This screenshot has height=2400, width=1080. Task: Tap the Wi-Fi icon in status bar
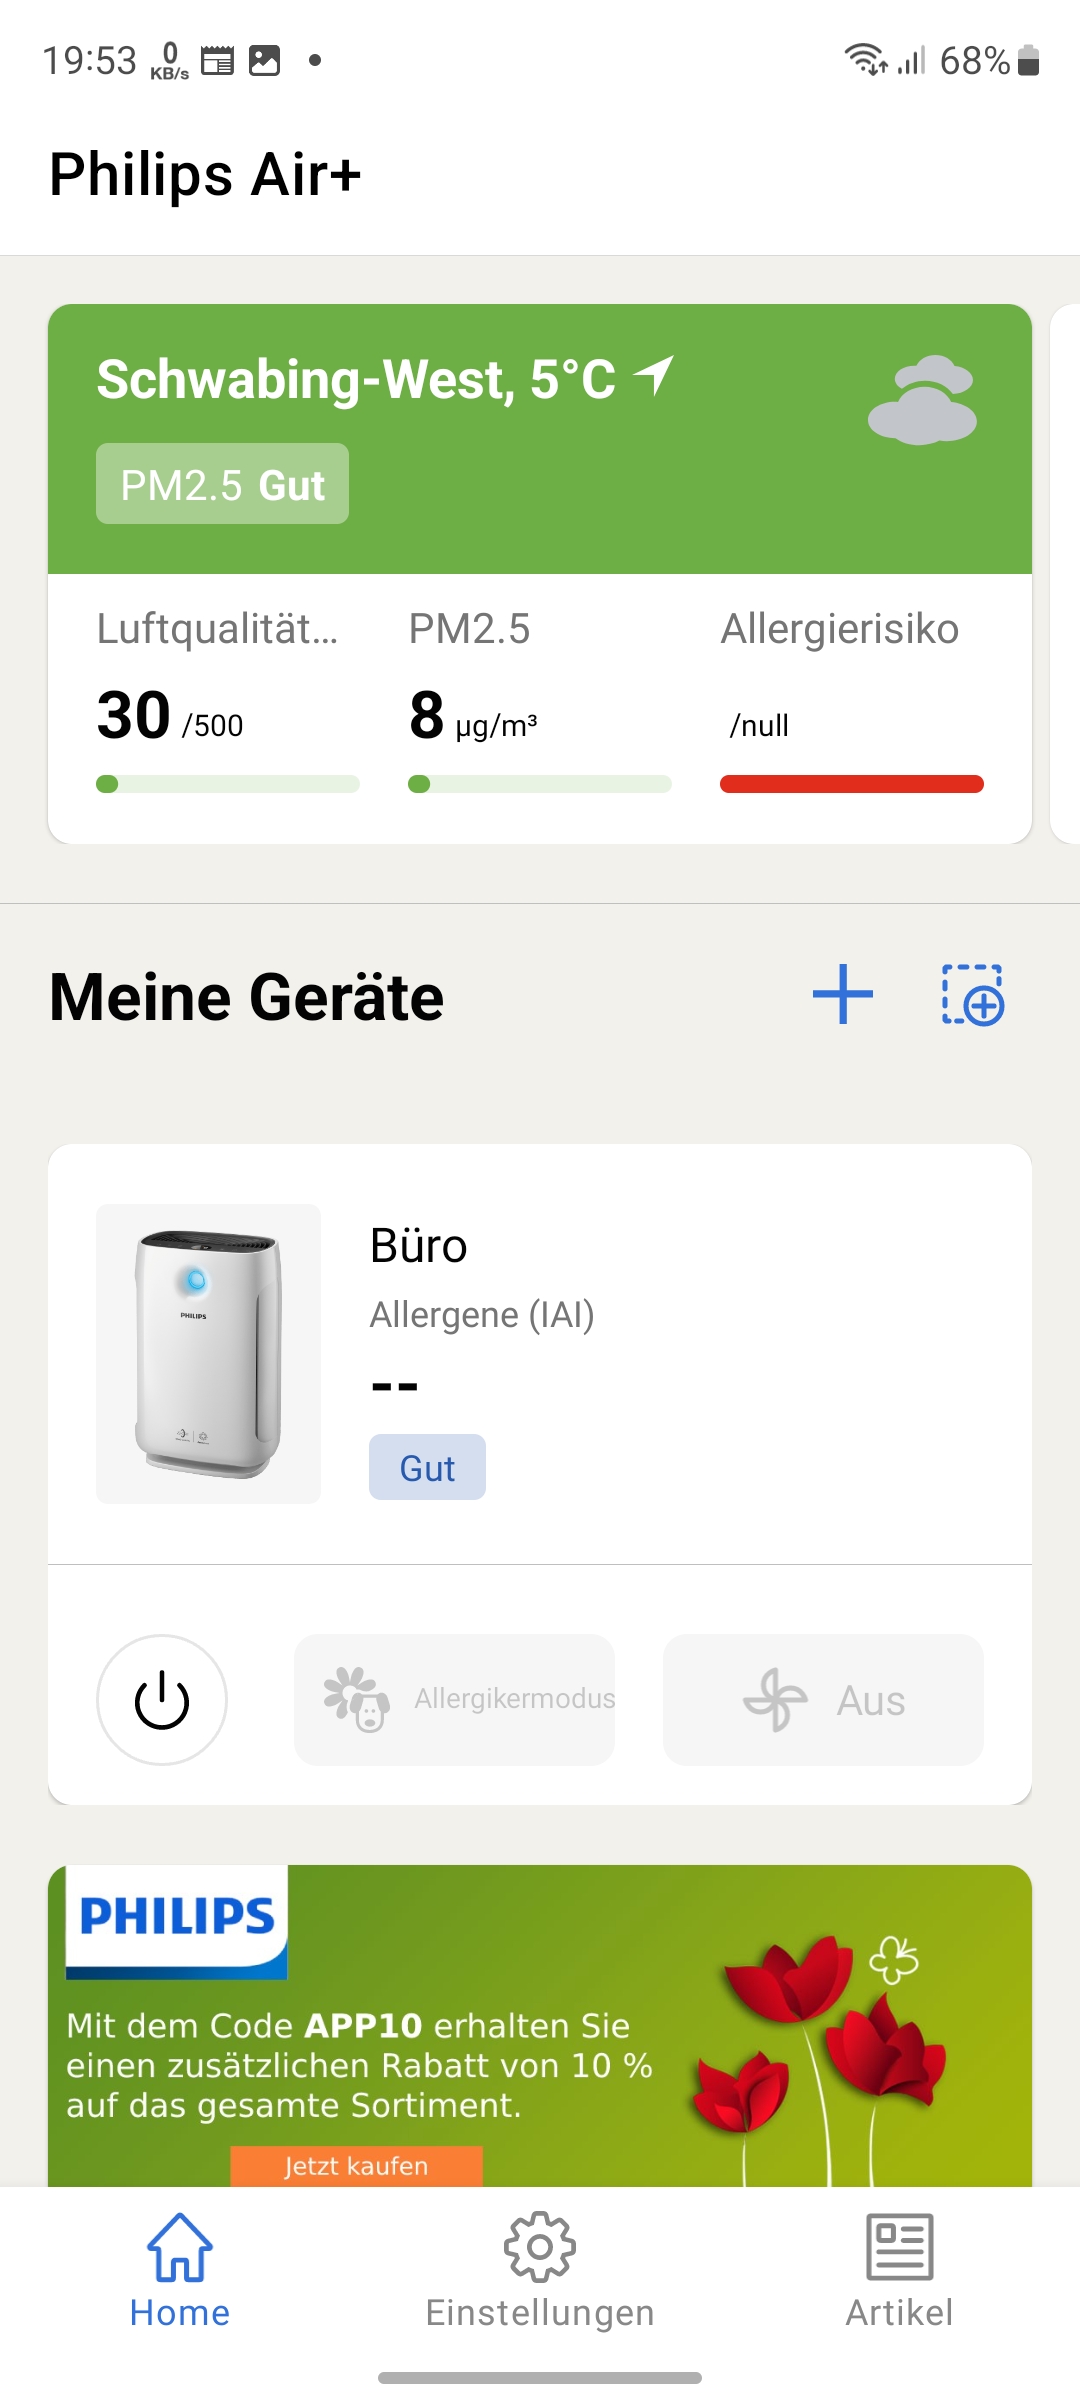click(864, 60)
